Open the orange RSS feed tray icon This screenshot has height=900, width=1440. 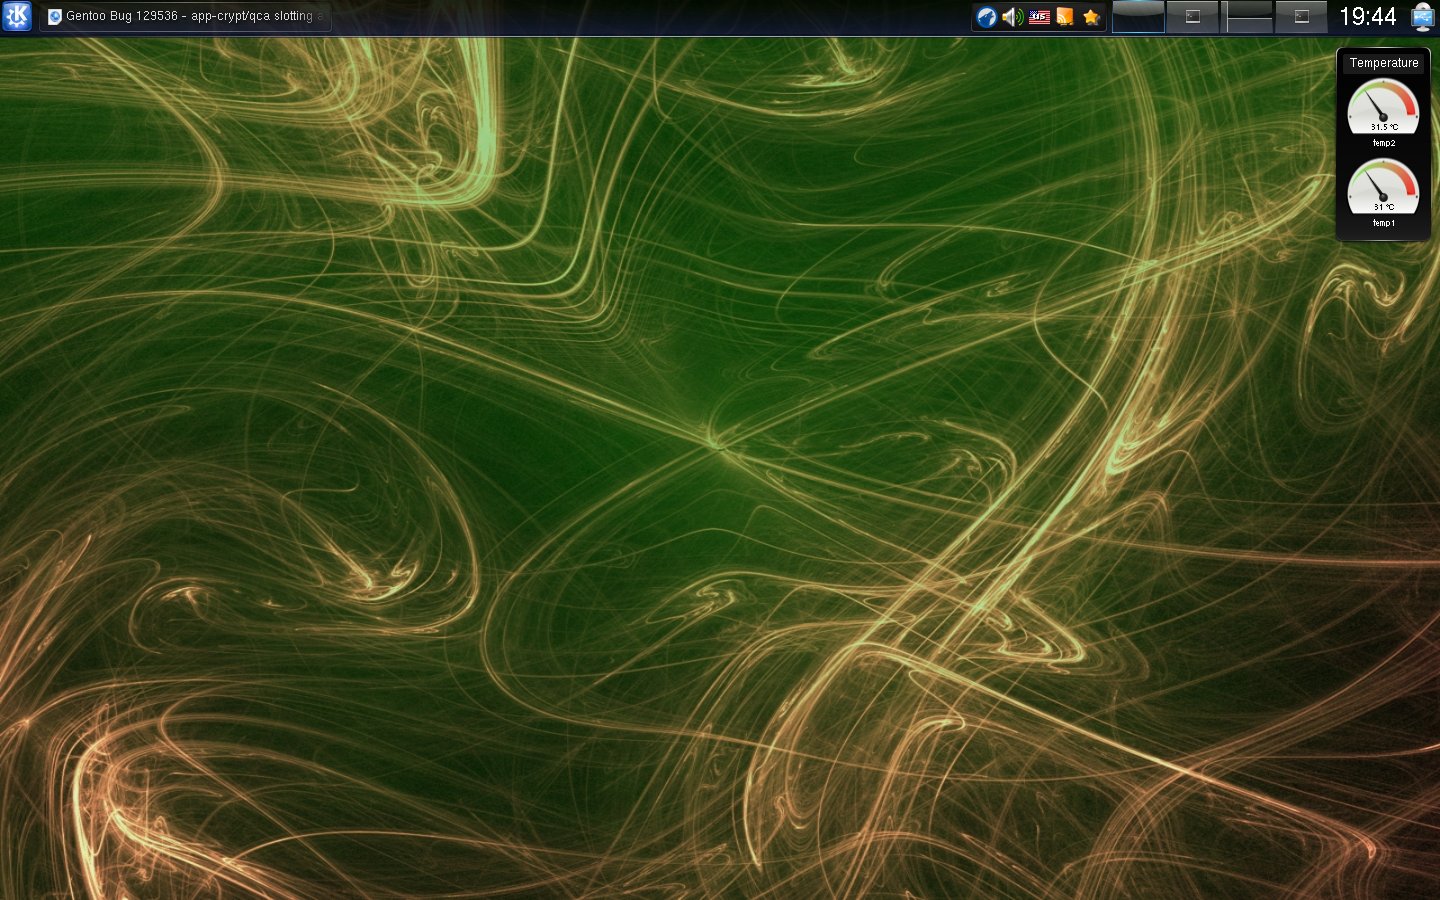[x=1065, y=16]
